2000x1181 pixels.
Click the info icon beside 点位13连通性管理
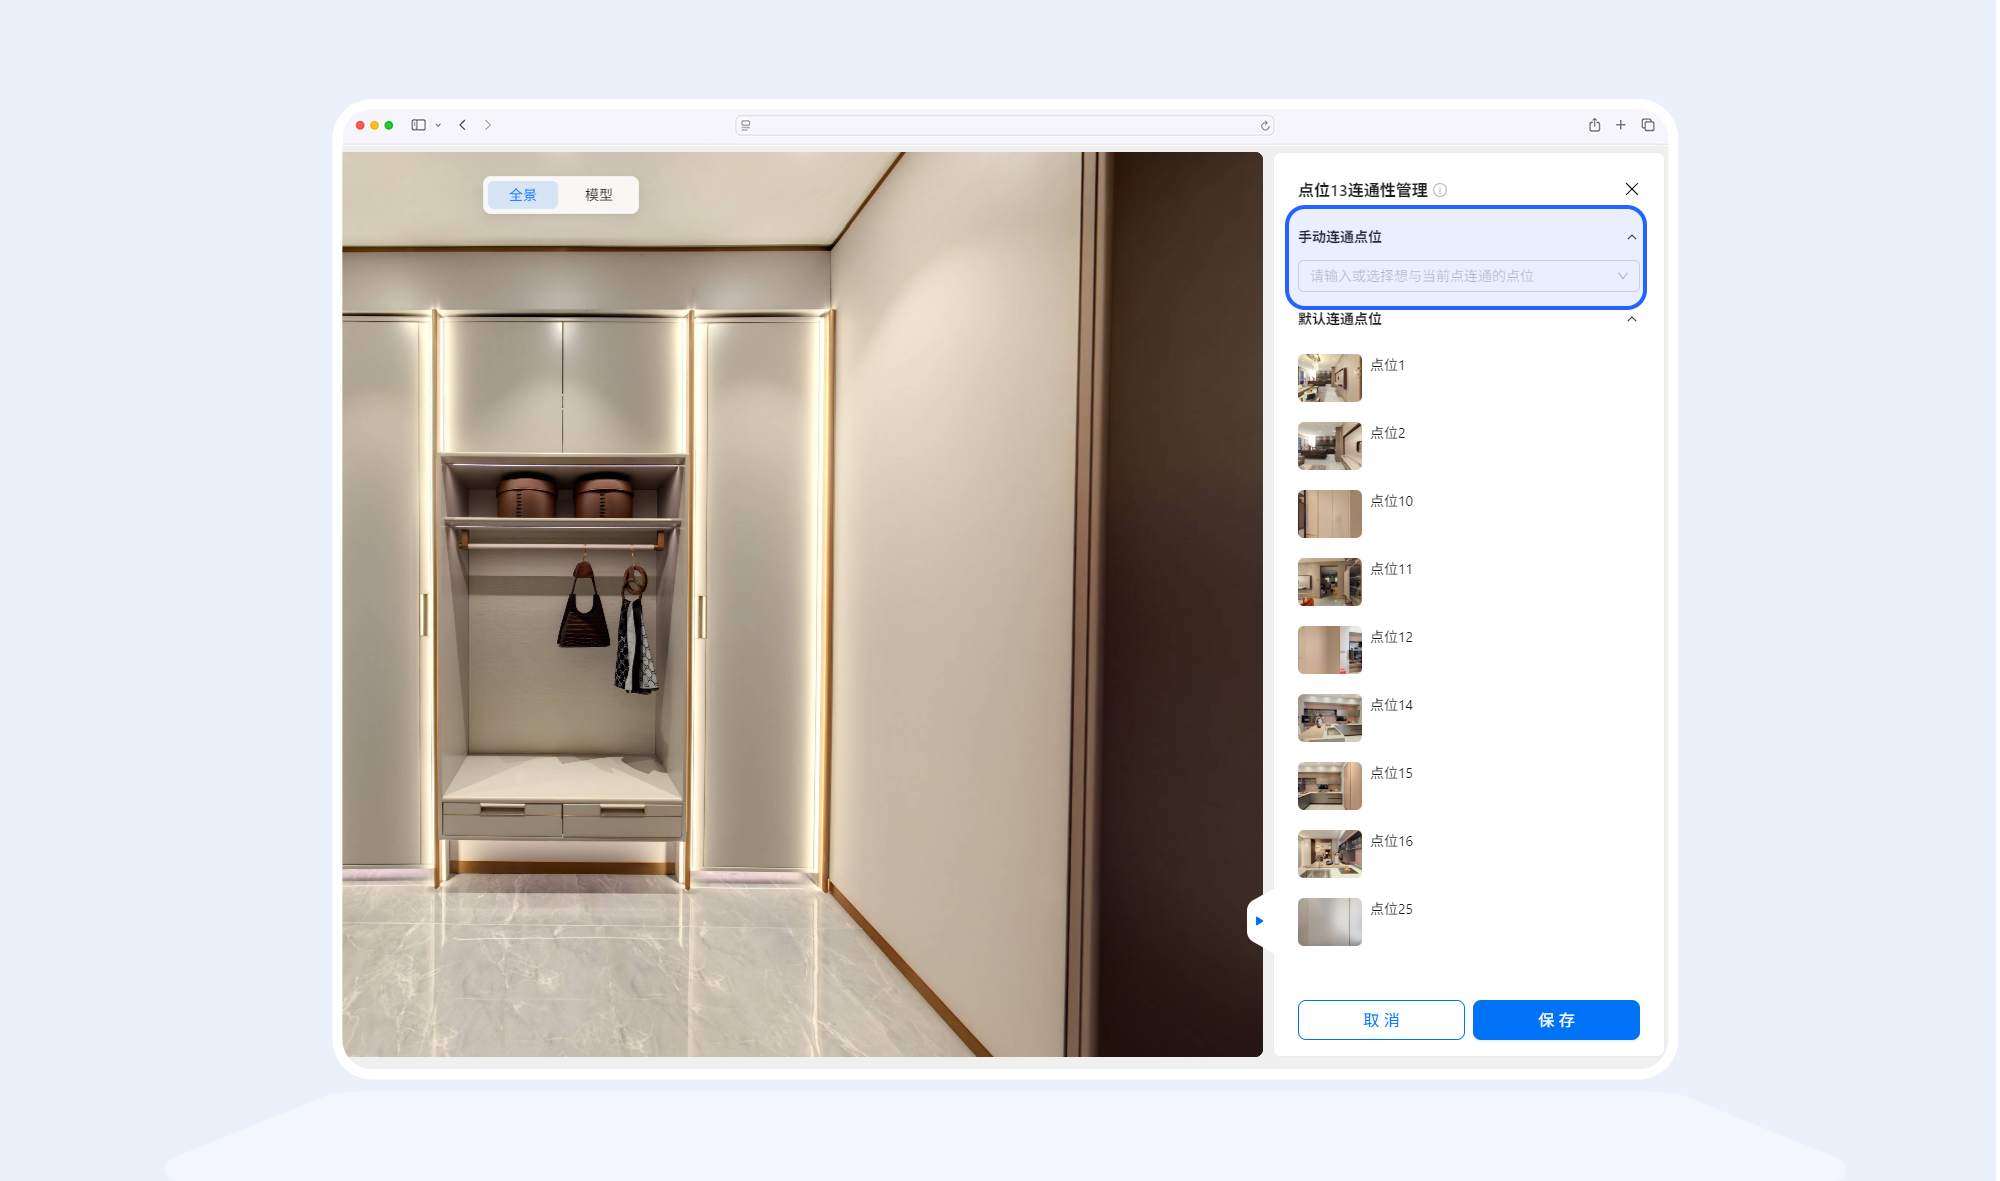coord(1440,190)
